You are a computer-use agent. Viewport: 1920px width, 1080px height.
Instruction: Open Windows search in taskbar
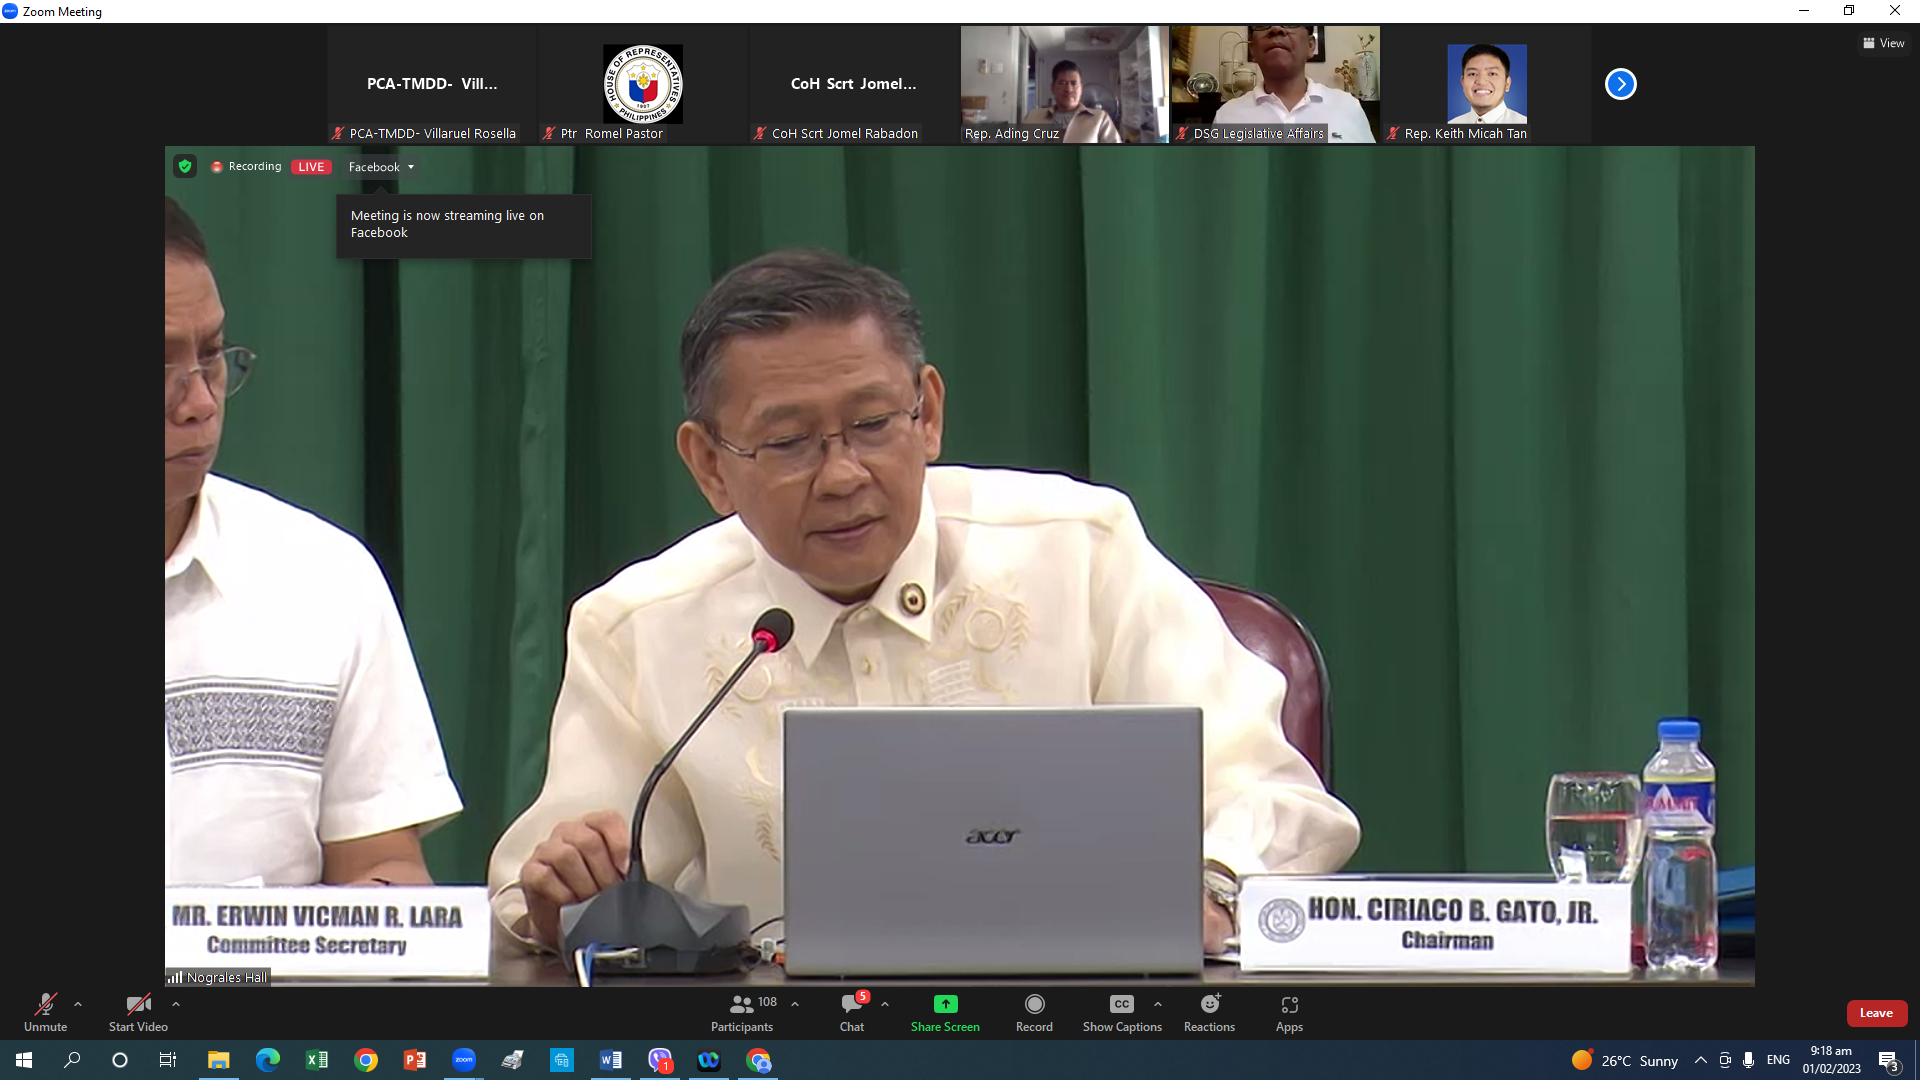[72, 1060]
